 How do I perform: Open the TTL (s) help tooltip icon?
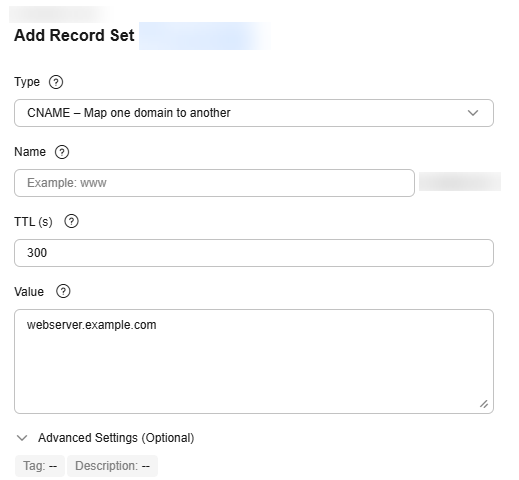pos(71,221)
